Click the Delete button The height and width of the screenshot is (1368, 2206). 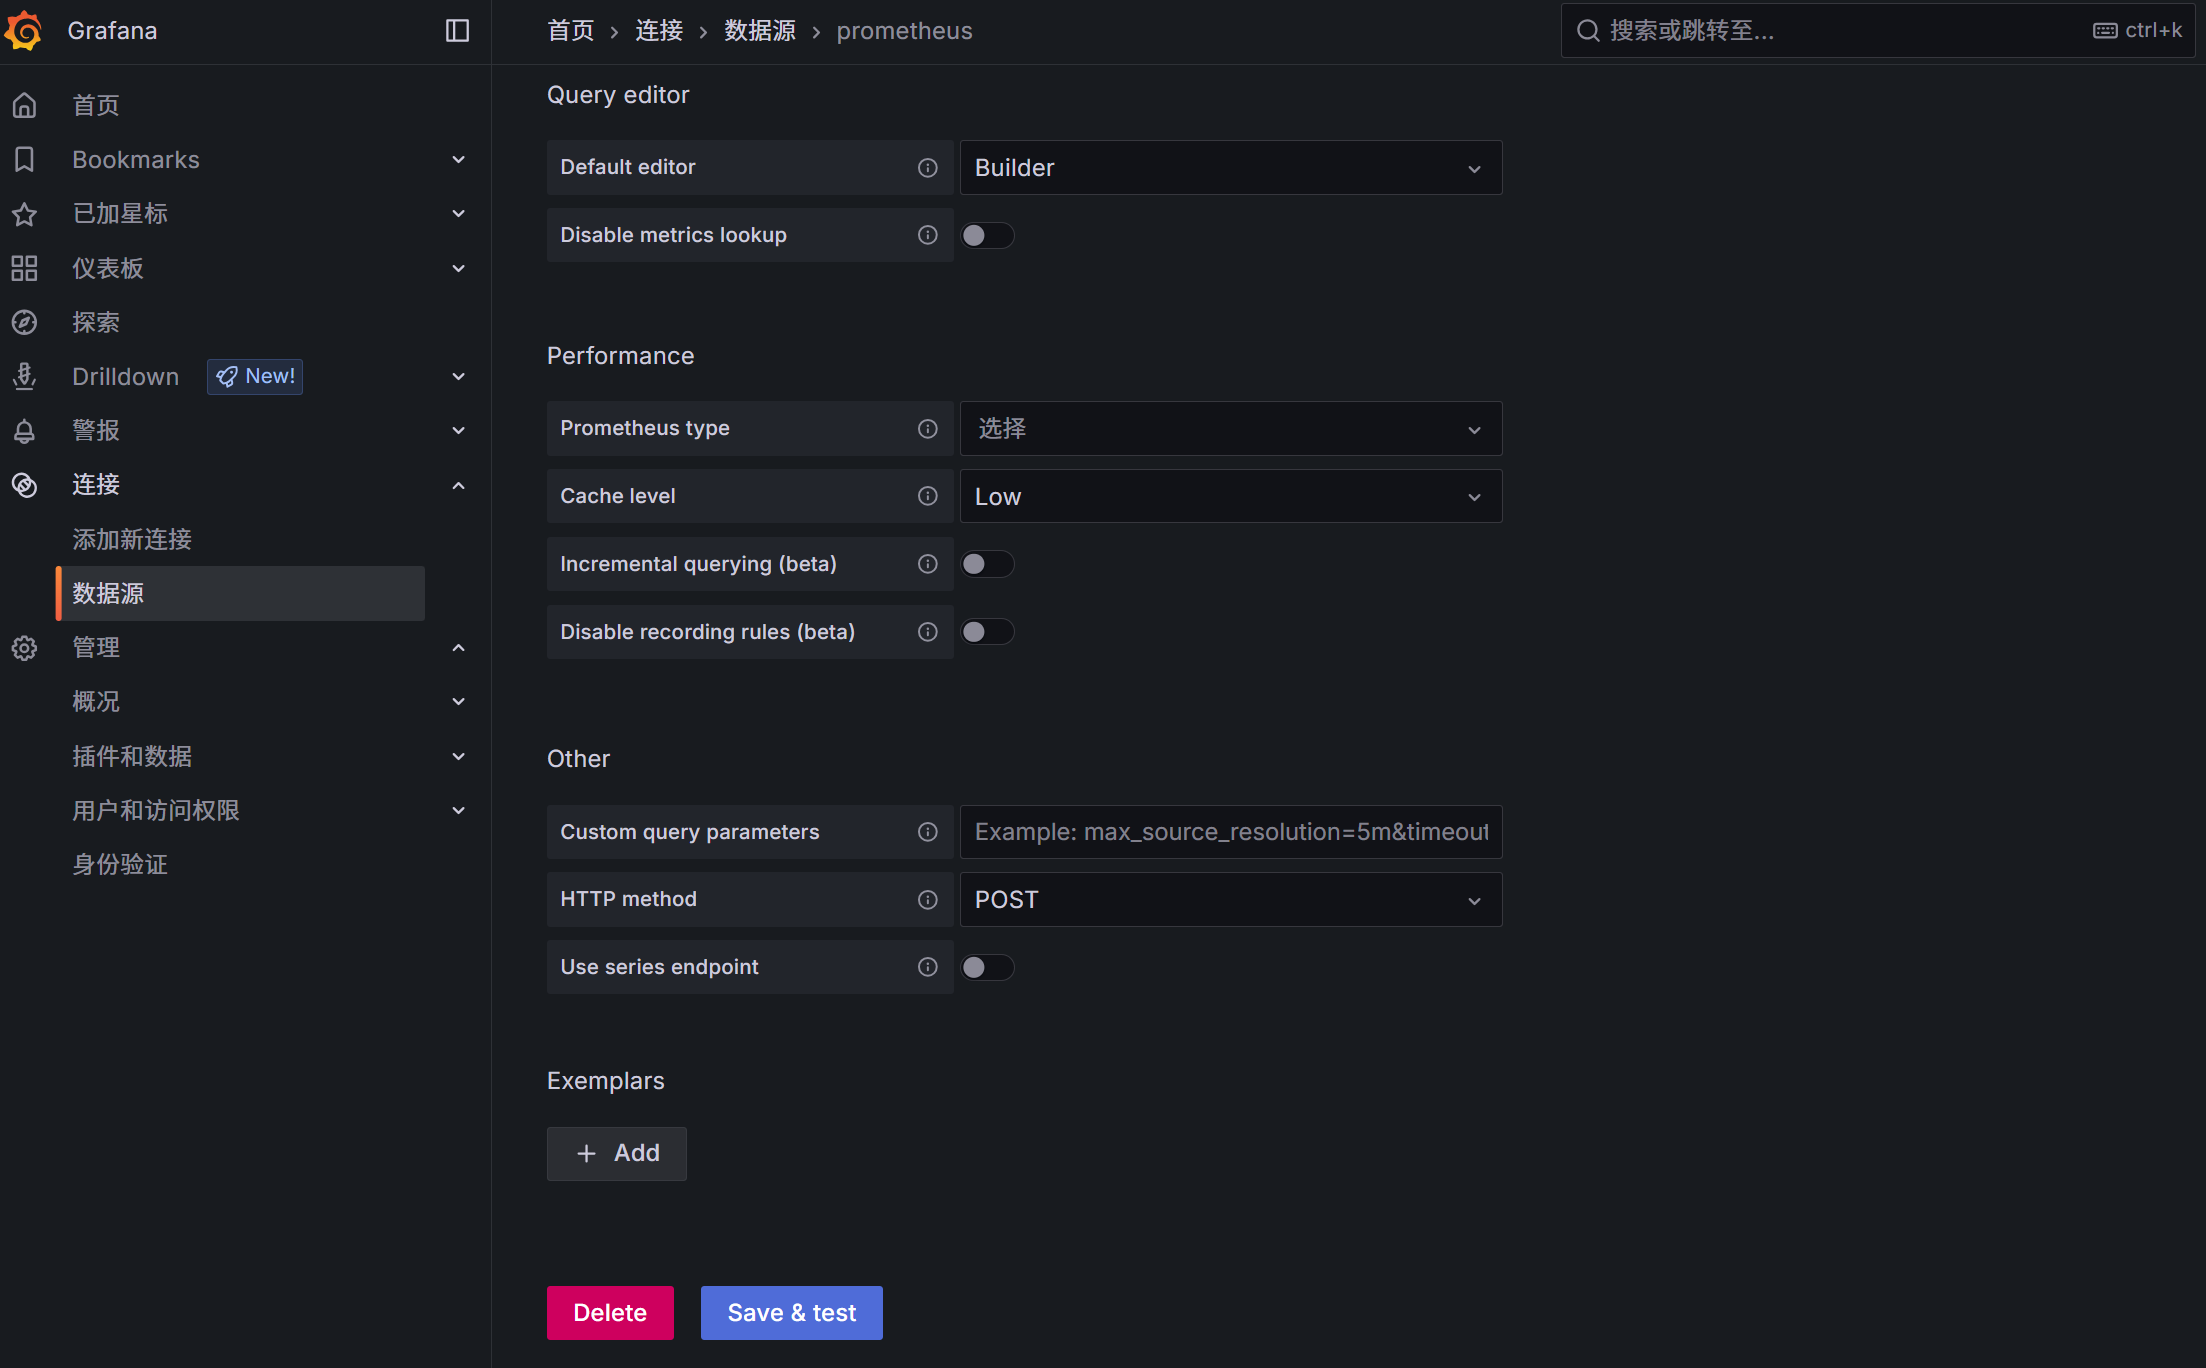[x=610, y=1312]
